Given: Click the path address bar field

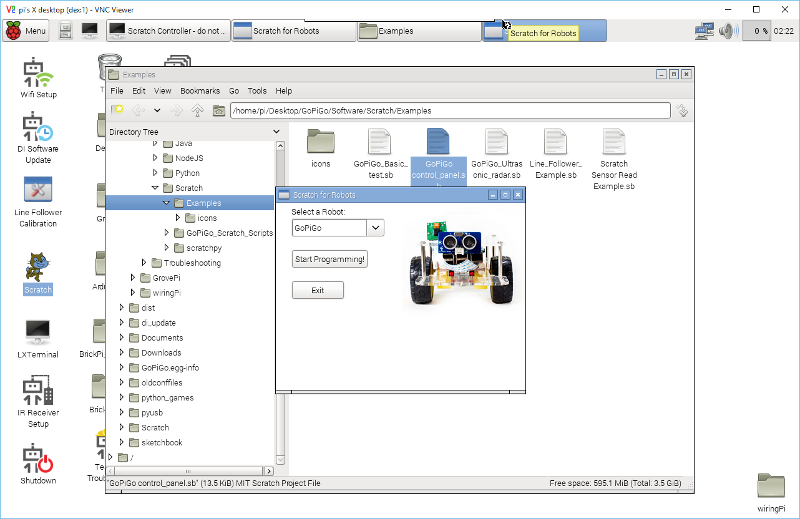Looking at the screenshot, I should tap(450, 111).
